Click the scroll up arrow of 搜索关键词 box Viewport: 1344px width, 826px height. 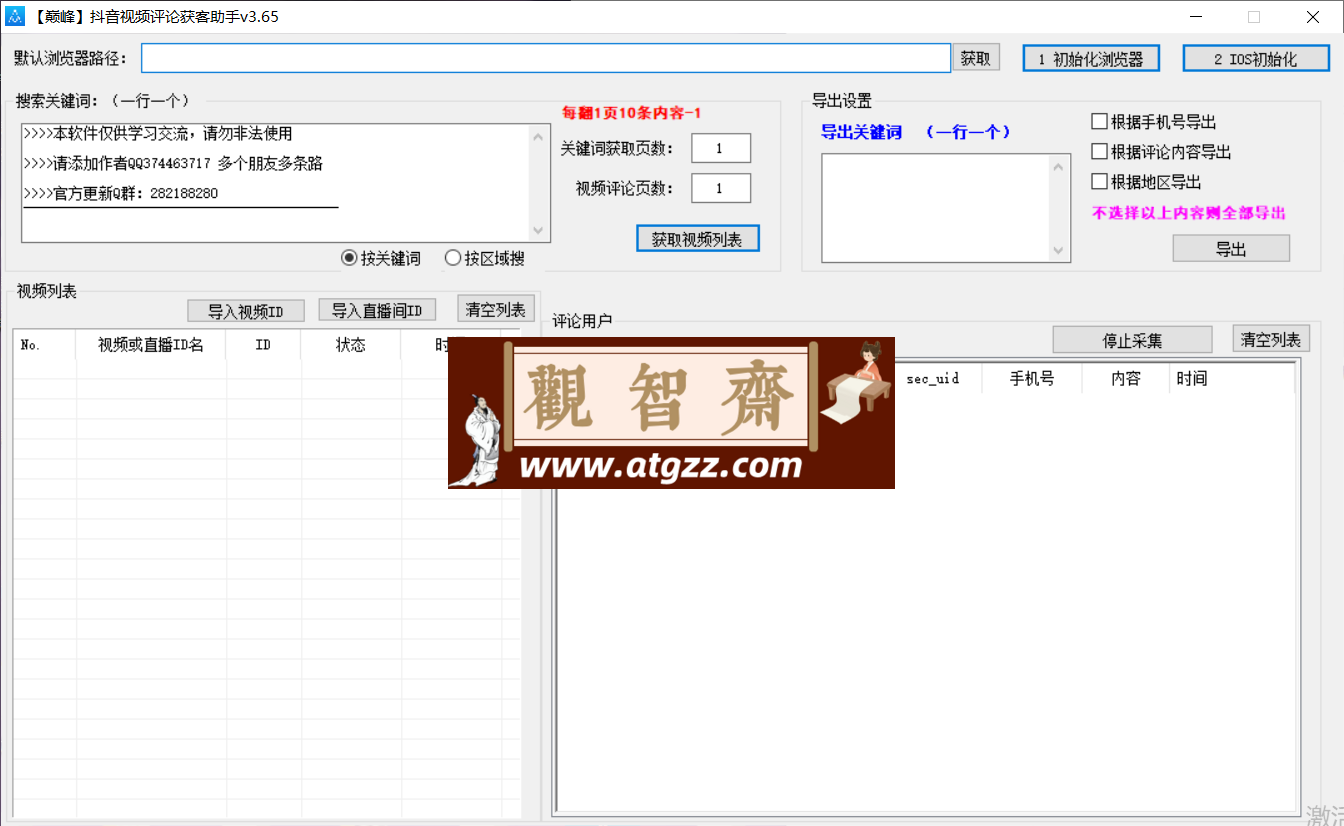point(540,136)
